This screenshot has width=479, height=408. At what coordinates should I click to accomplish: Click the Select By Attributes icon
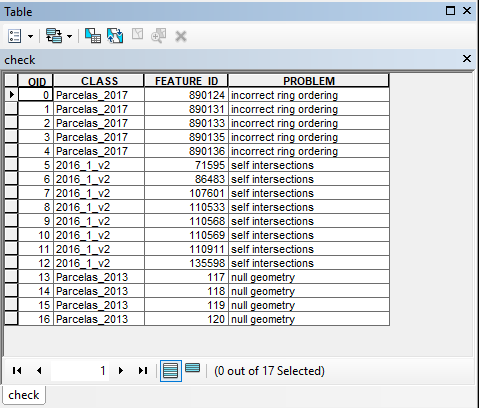click(x=93, y=36)
